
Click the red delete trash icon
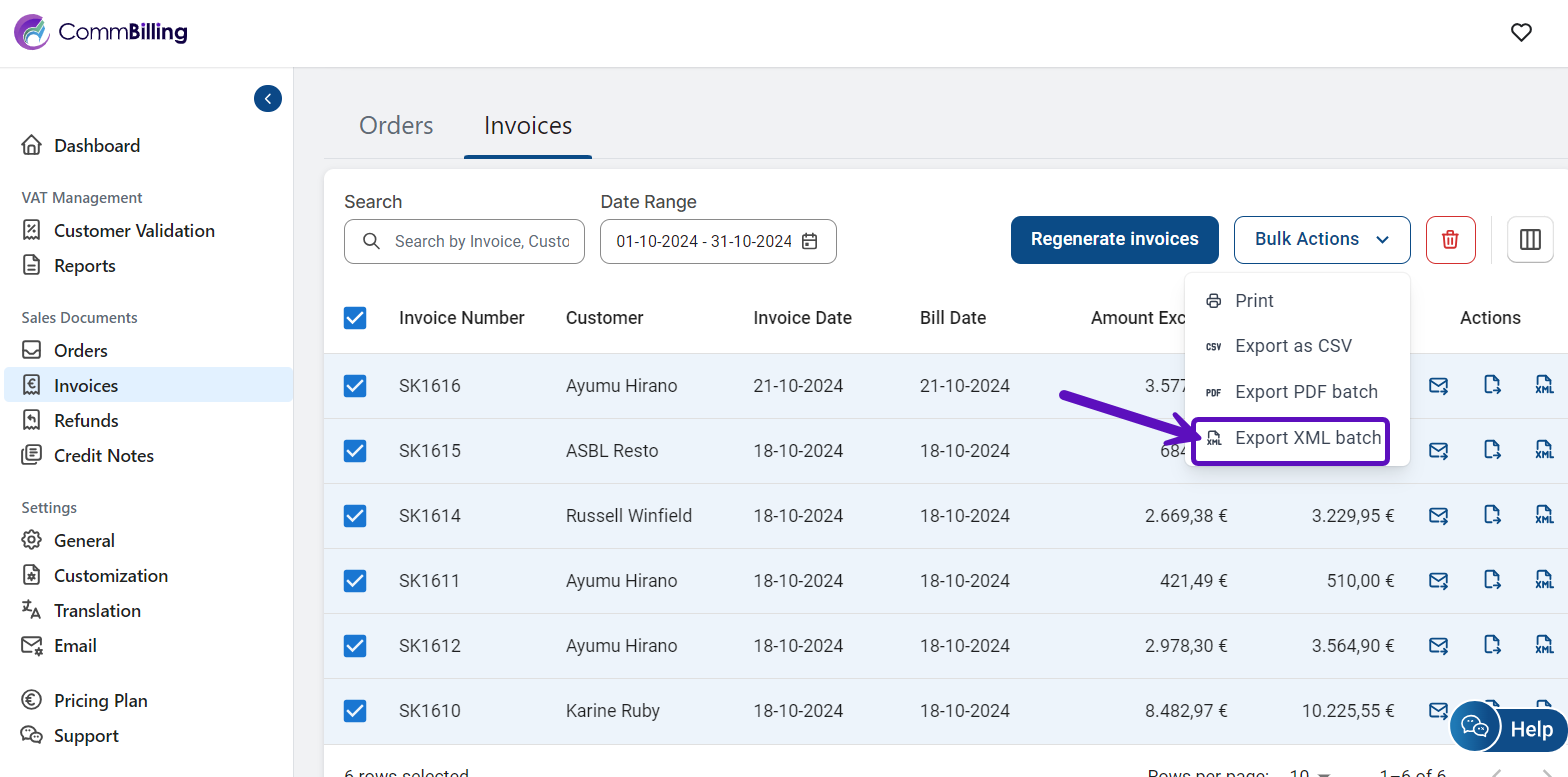(1450, 240)
